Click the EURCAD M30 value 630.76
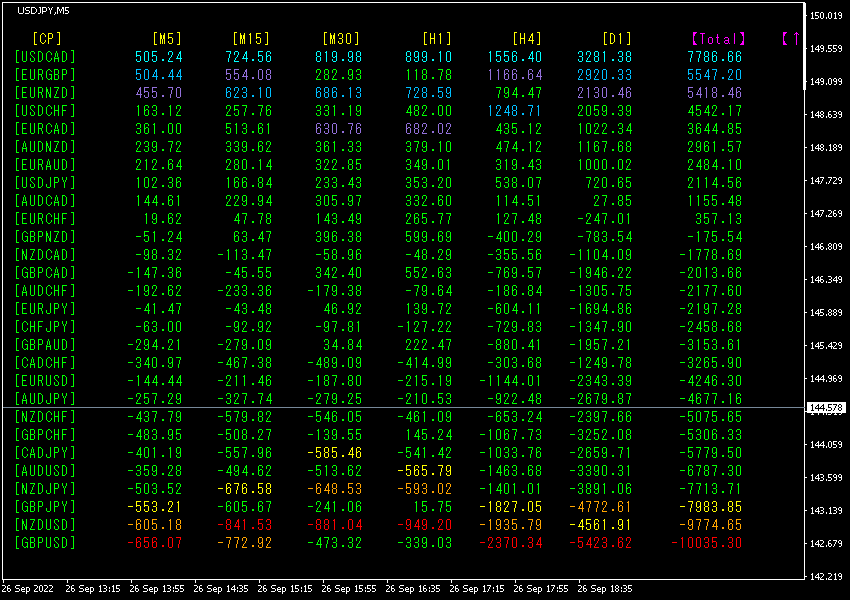Screen dimensions: 850x600 pyautogui.click(x=339, y=129)
